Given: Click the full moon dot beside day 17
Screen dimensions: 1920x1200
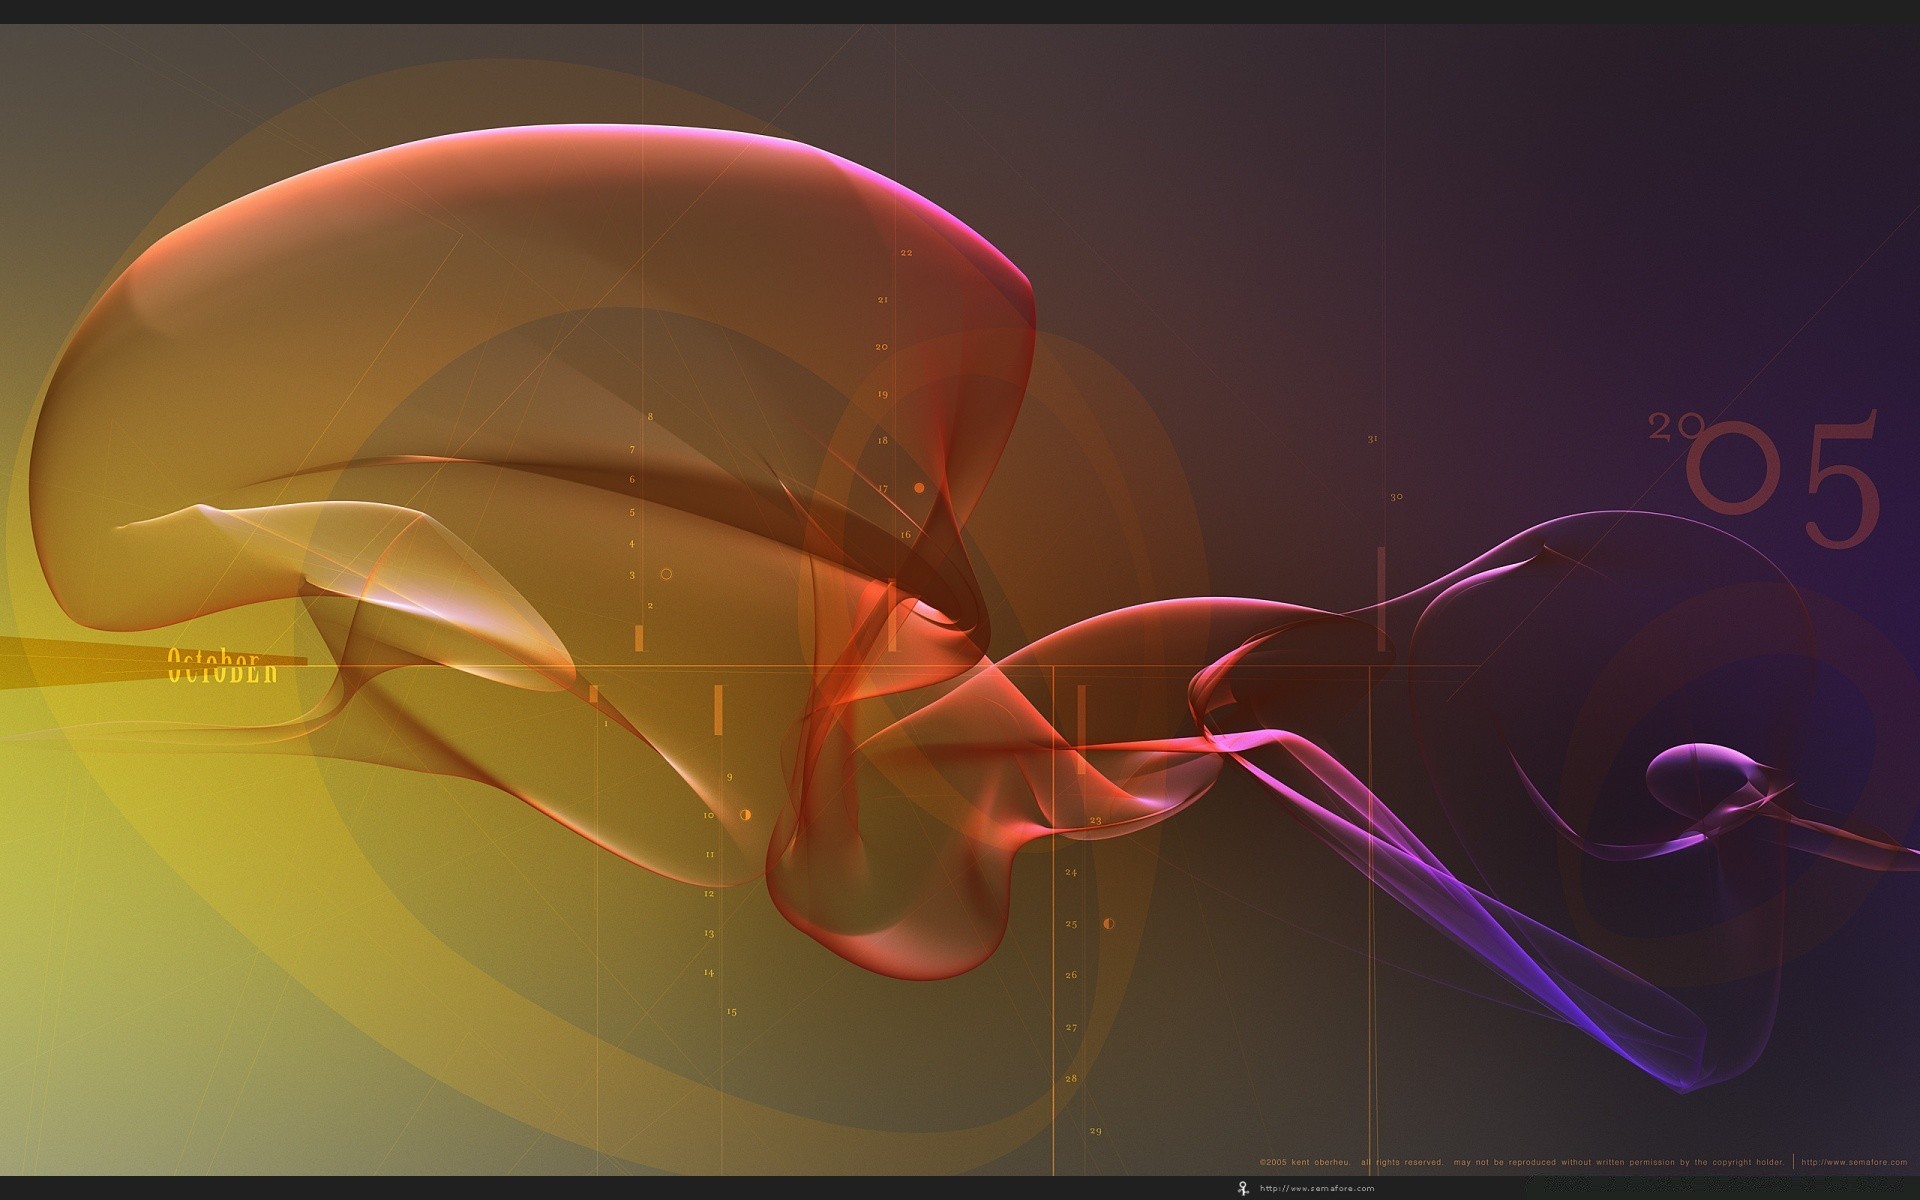Looking at the screenshot, I should click(919, 488).
